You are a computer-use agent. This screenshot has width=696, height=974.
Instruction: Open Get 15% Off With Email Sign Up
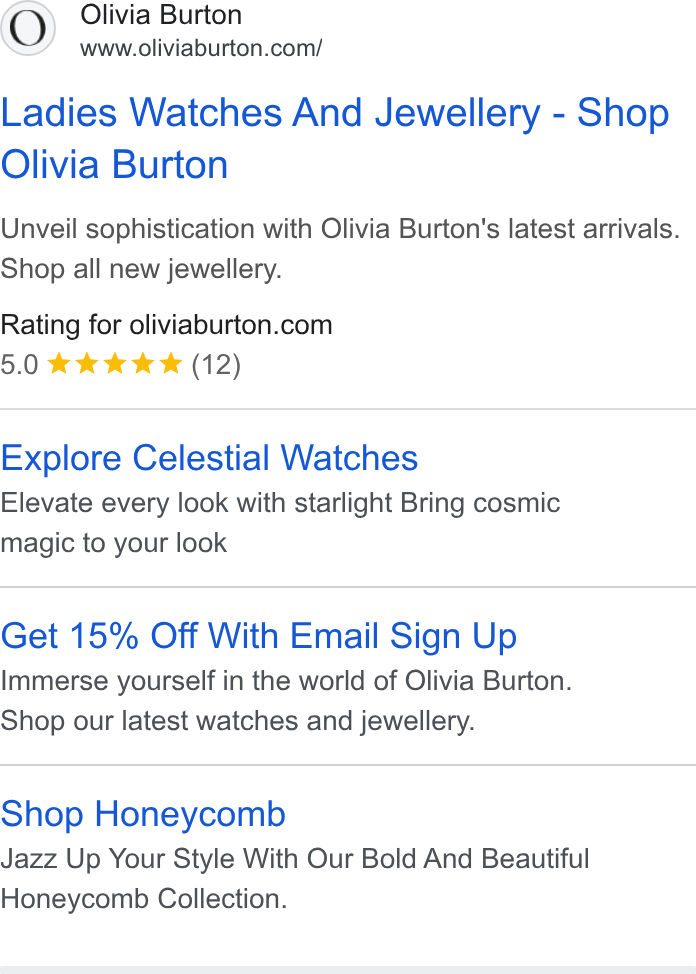259,636
